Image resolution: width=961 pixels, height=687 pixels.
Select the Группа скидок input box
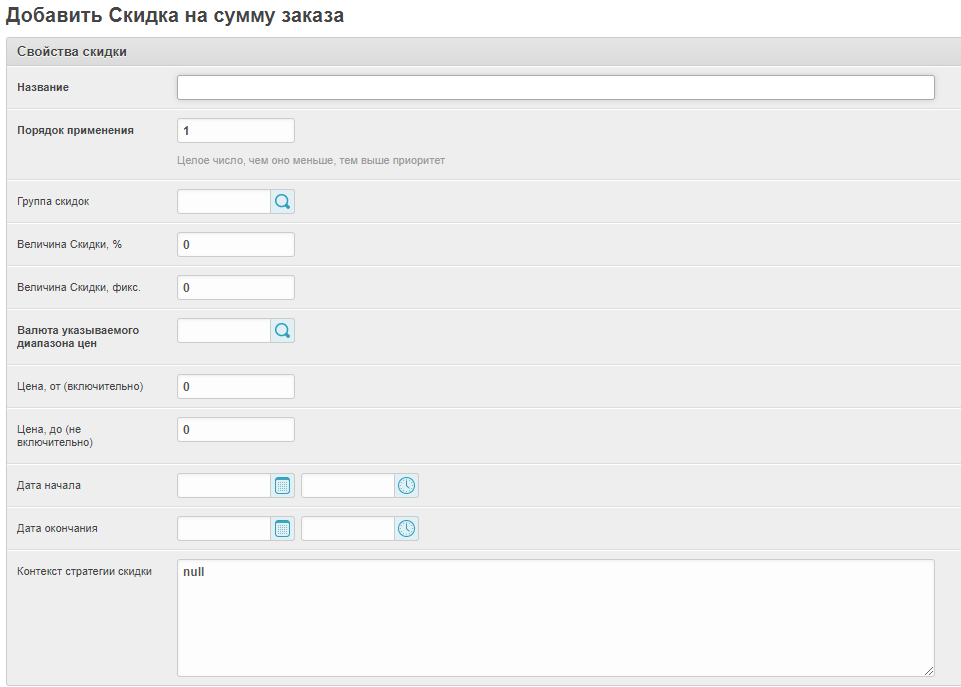(x=224, y=202)
